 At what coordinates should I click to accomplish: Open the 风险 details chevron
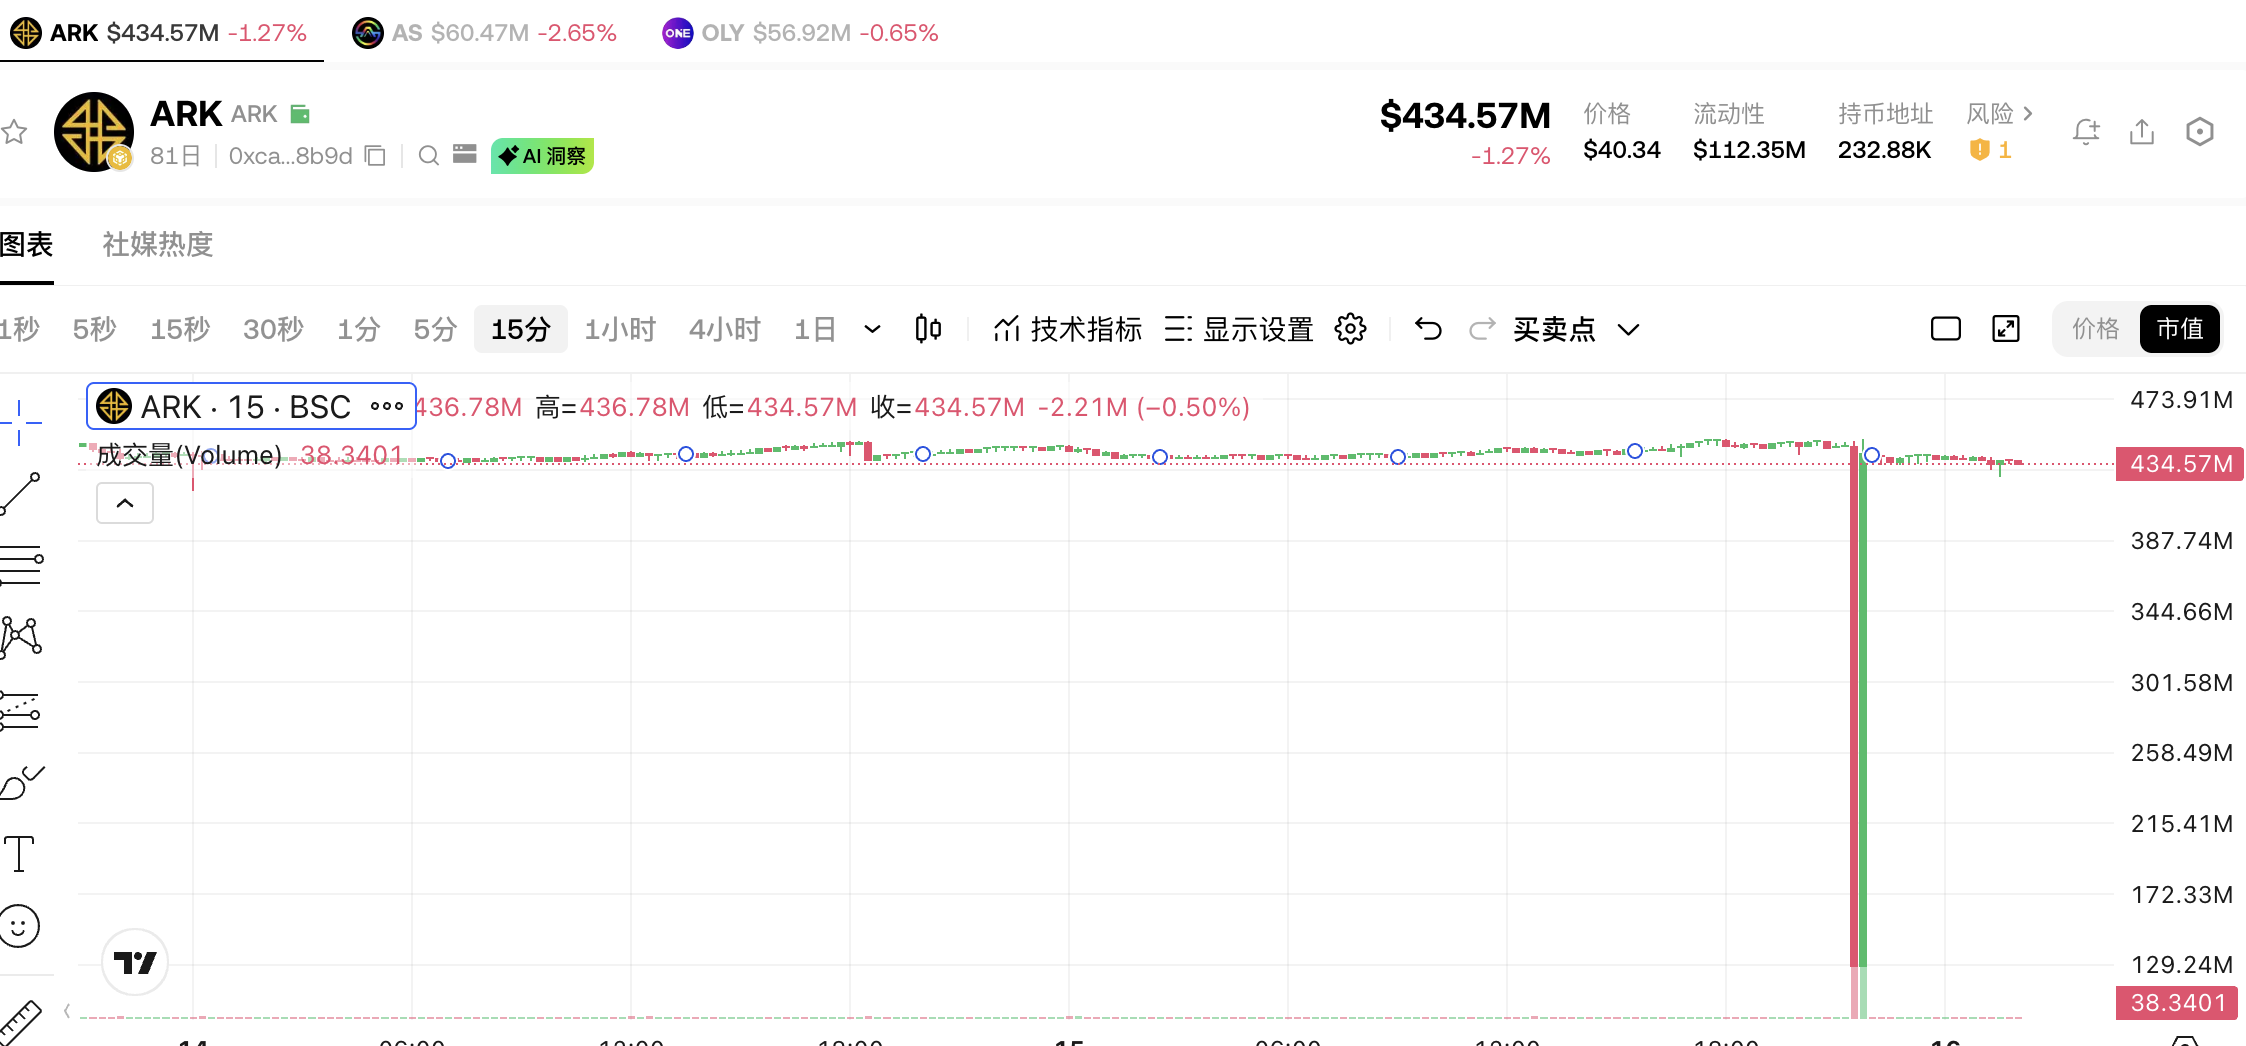(x=2028, y=113)
